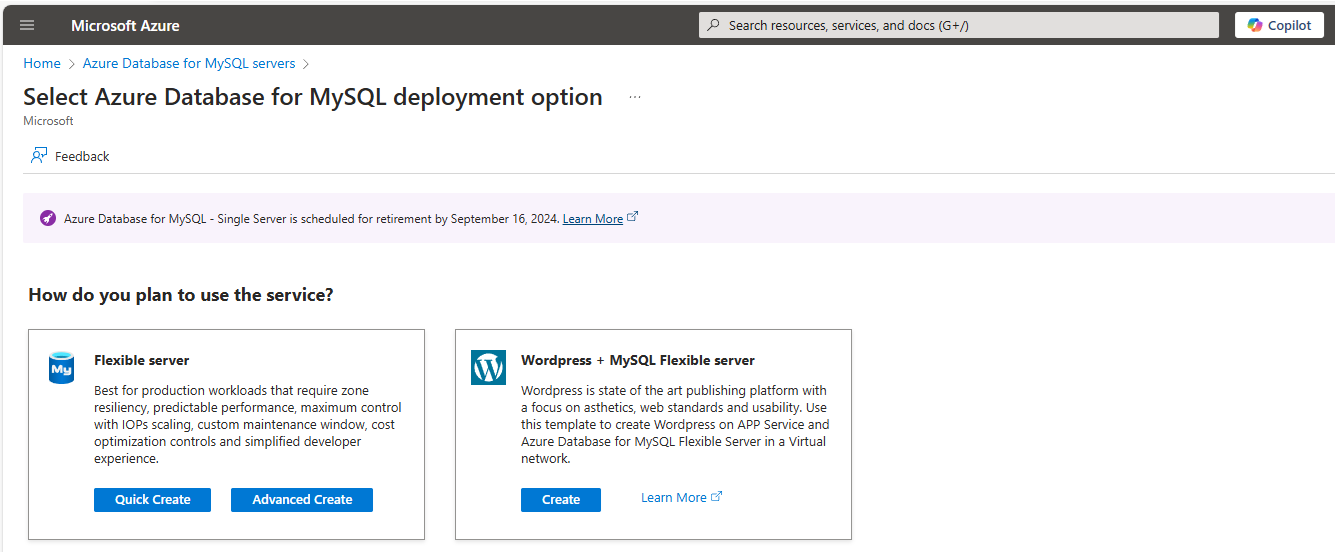1335x552 pixels.
Task: Click 'How do you plan to use the service?' text
Action: pos(181,295)
